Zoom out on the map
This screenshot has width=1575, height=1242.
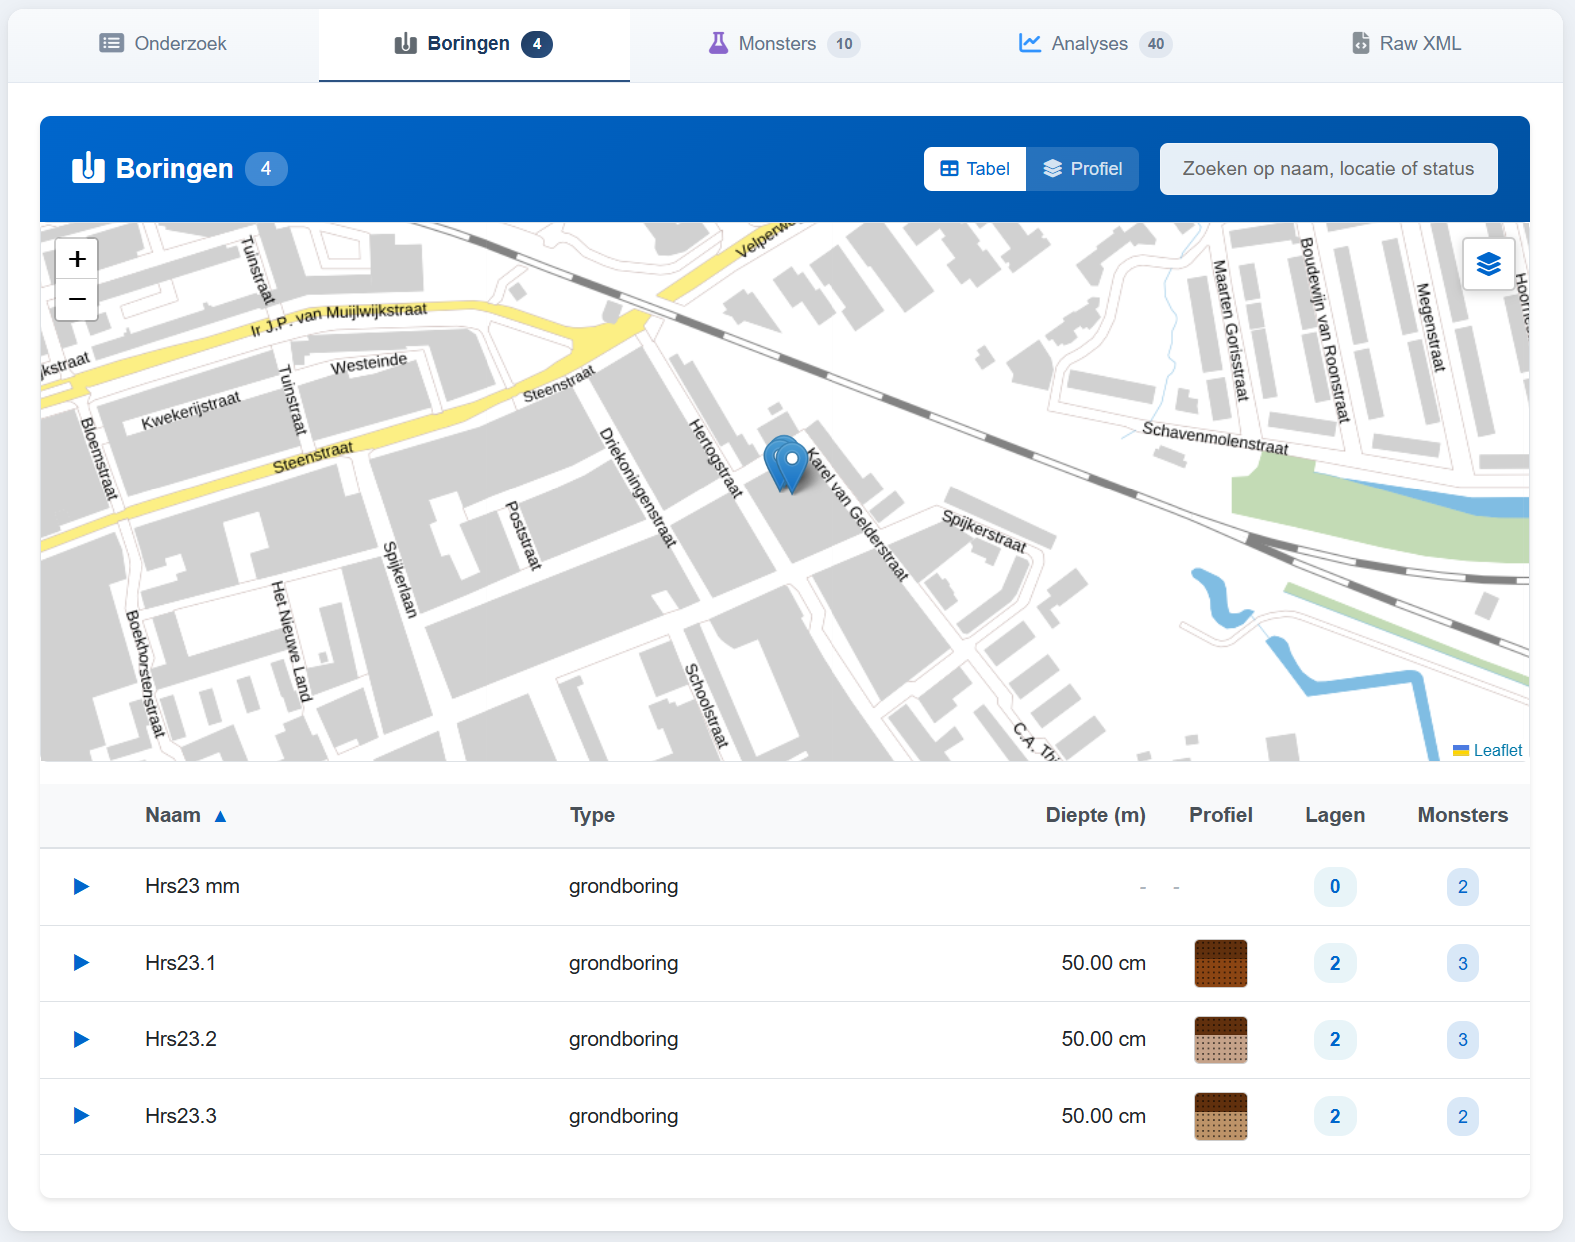(77, 300)
